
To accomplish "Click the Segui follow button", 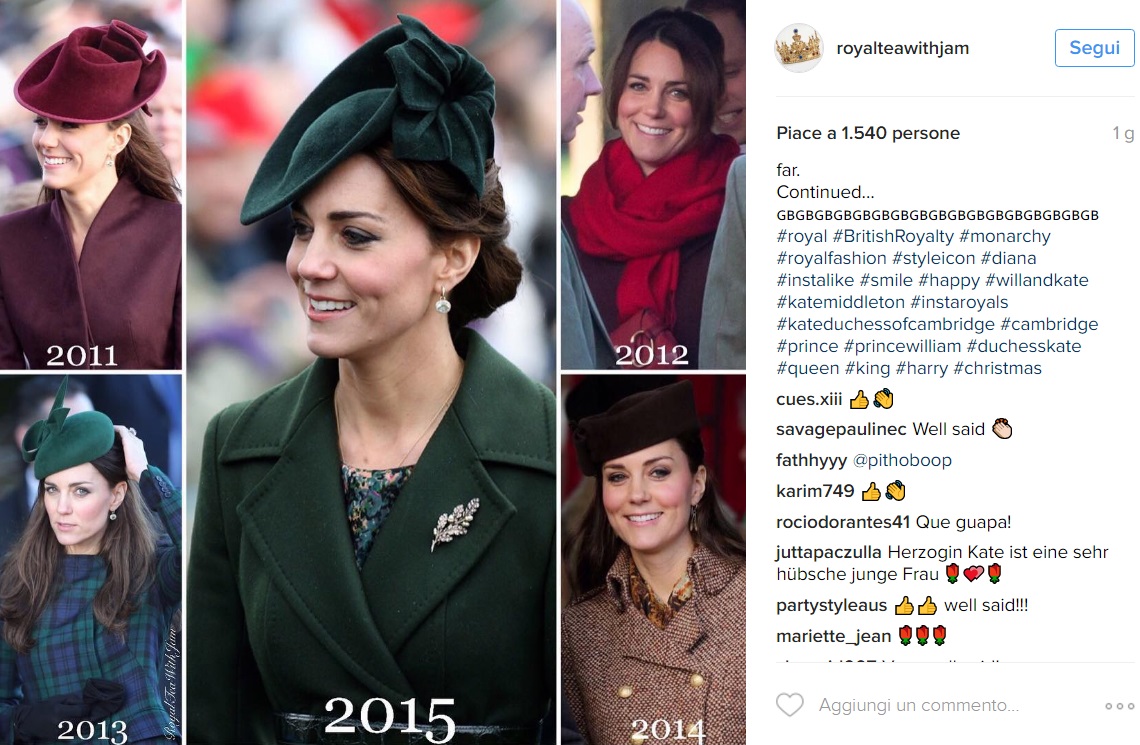I will (1094, 48).
